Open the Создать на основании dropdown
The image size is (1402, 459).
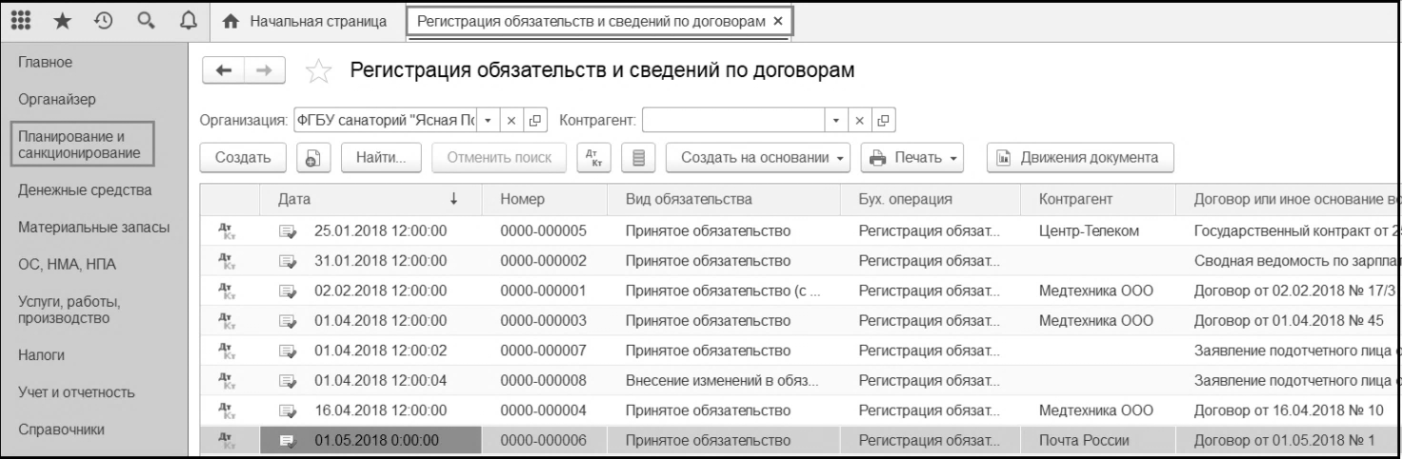click(763, 157)
